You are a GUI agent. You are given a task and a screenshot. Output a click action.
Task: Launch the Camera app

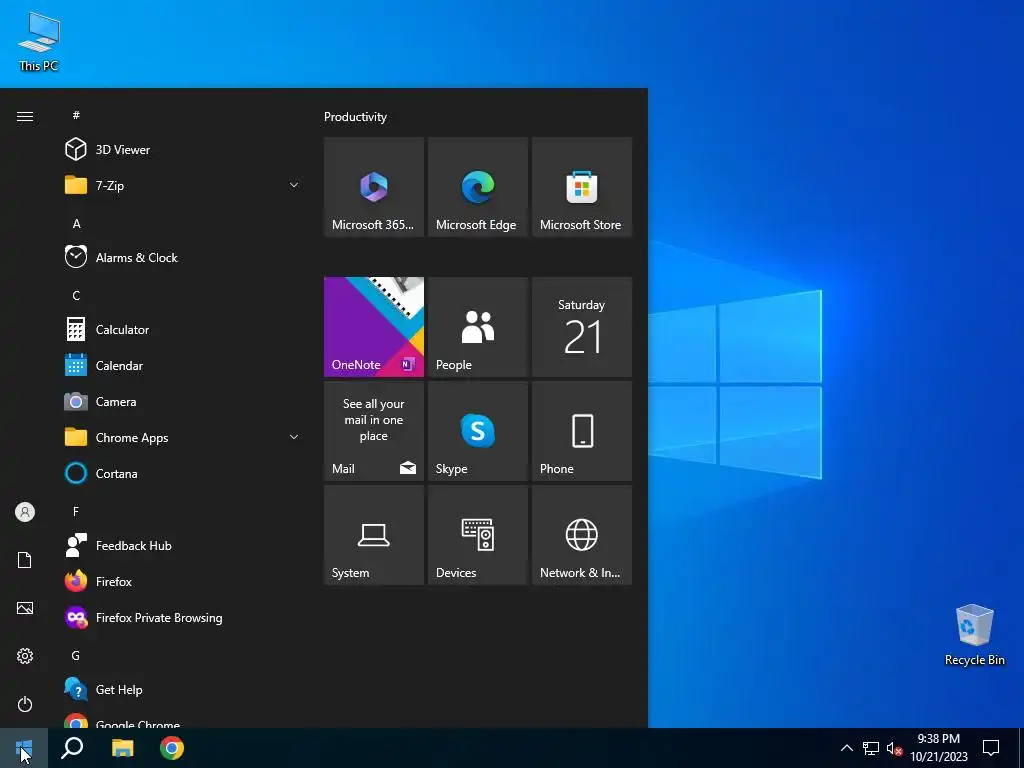tap(183, 402)
